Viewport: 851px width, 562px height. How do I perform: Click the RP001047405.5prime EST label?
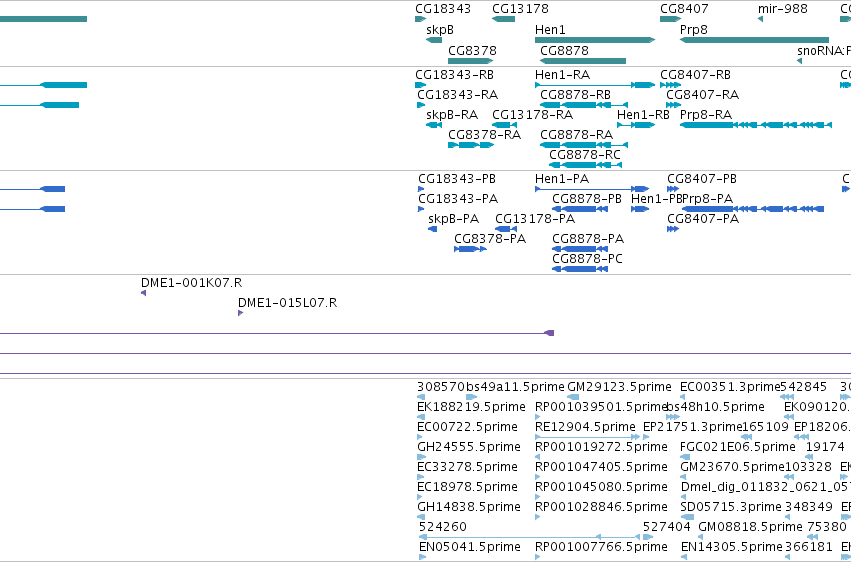click(601, 467)
